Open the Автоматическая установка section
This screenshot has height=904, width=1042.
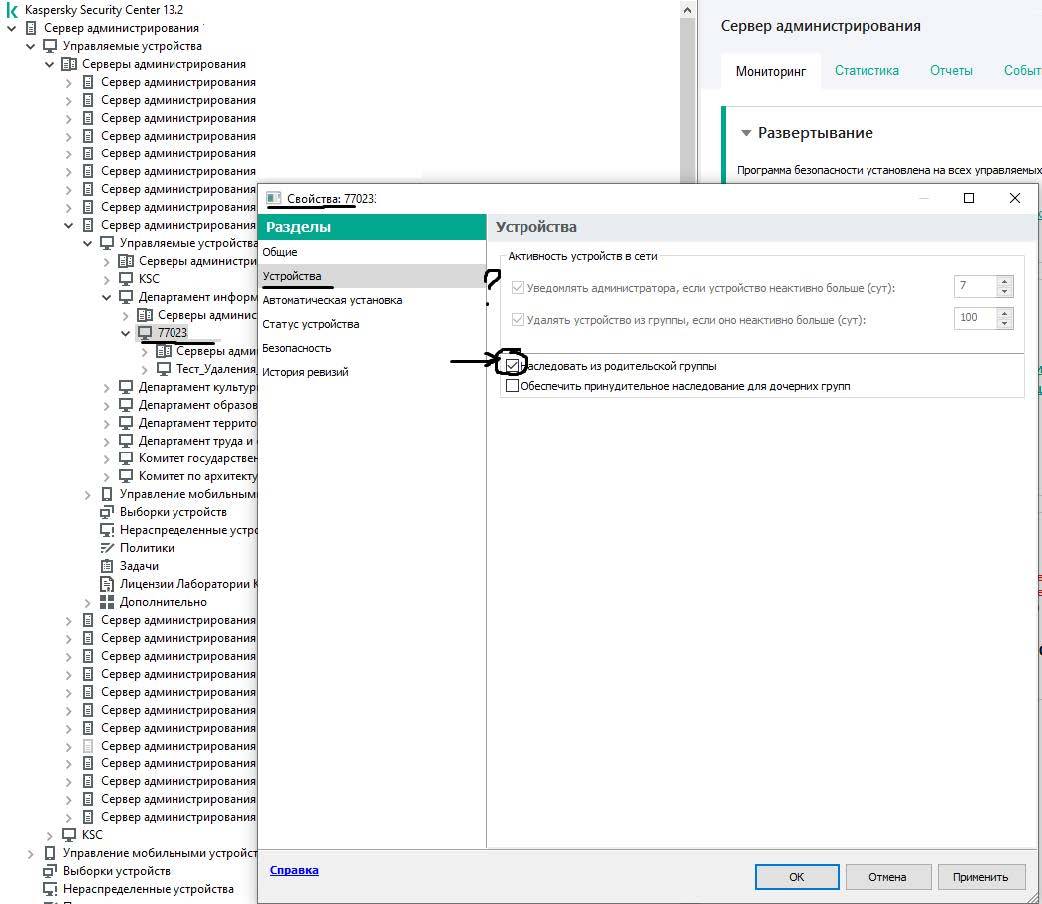tap(332, 300)
